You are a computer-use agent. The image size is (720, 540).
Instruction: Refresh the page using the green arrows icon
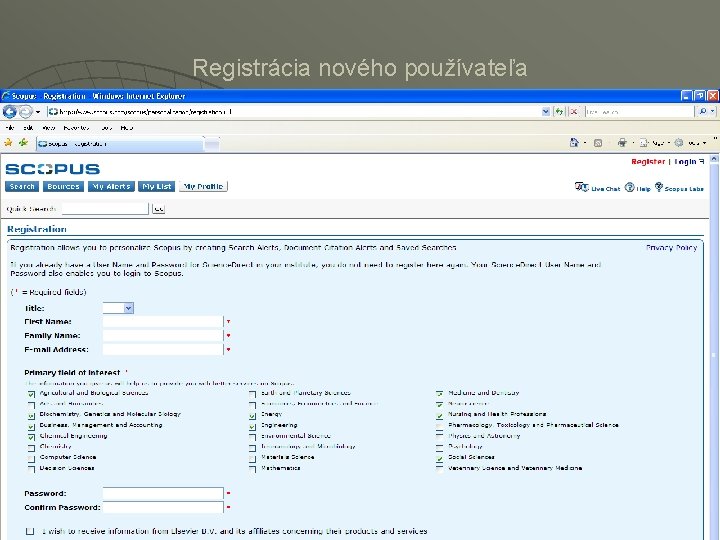(x=559, y=112)
